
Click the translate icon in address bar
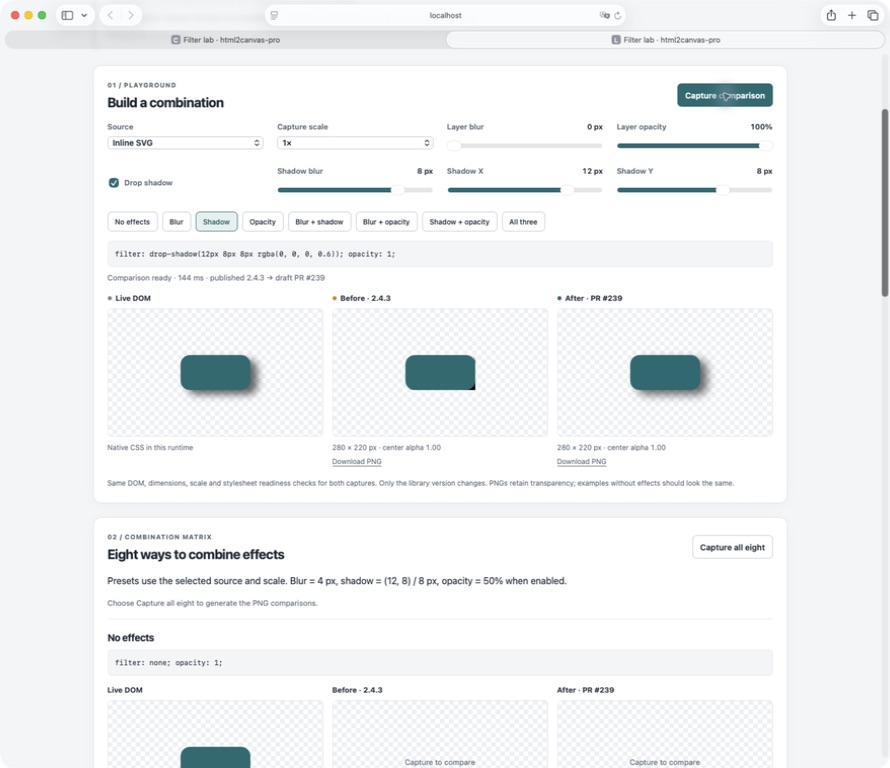coord(604,15)
